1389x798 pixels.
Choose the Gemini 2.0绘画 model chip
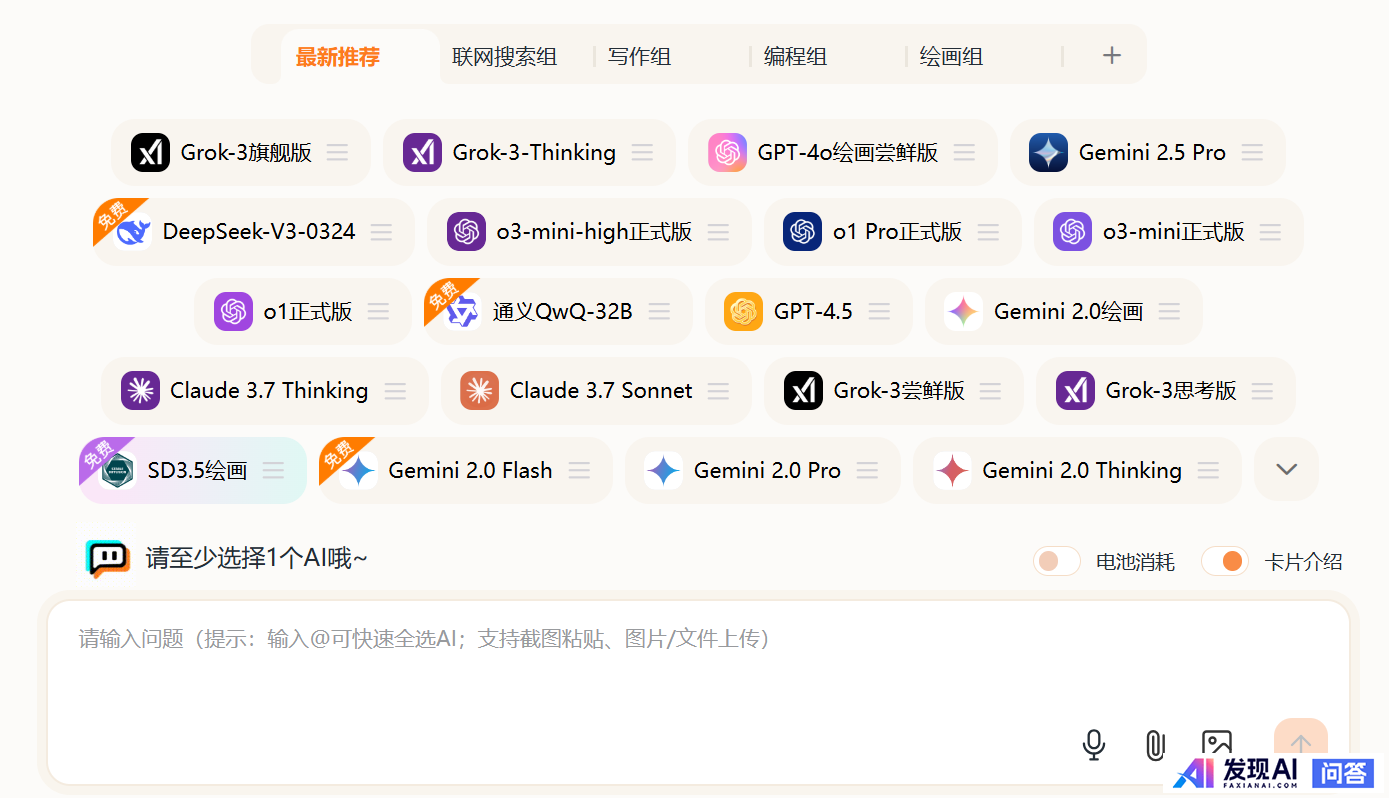(1064, 311)
